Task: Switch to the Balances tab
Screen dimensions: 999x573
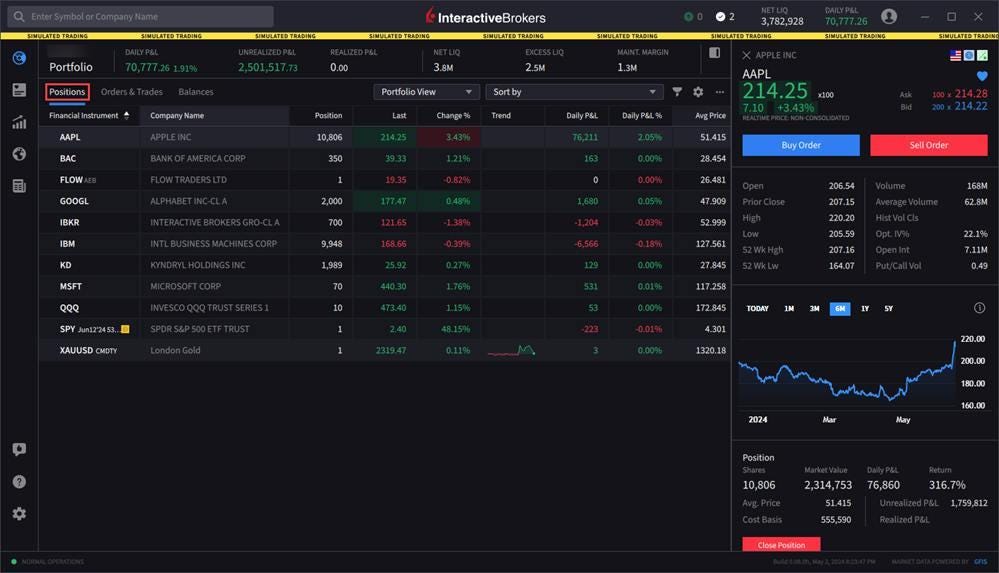Action: 196,92
